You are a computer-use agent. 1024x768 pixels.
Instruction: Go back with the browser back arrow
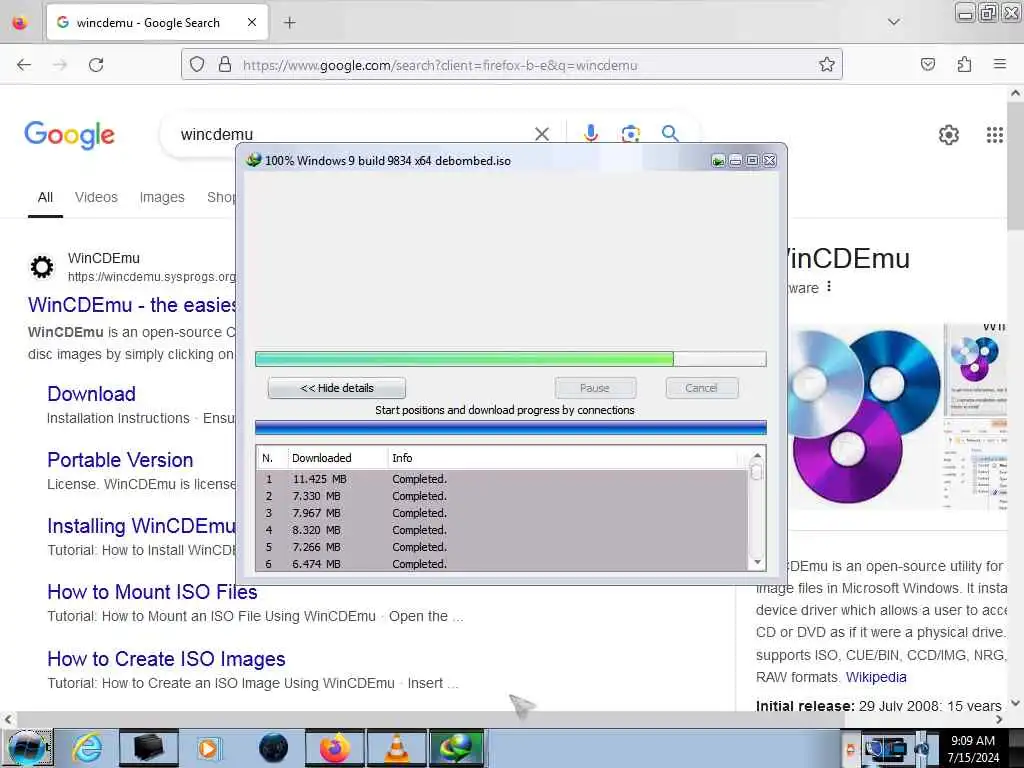point(24,65)
